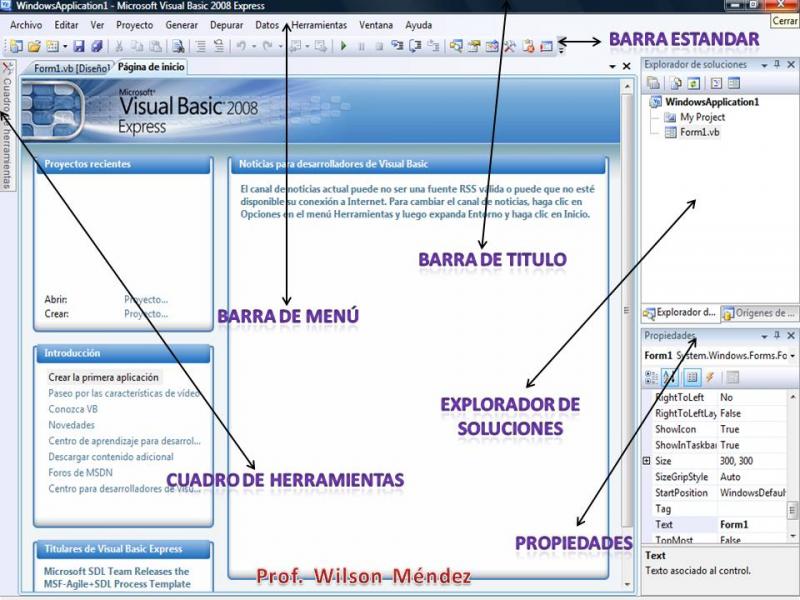Open the Add New Item dropdown arrow

[65, 46]
